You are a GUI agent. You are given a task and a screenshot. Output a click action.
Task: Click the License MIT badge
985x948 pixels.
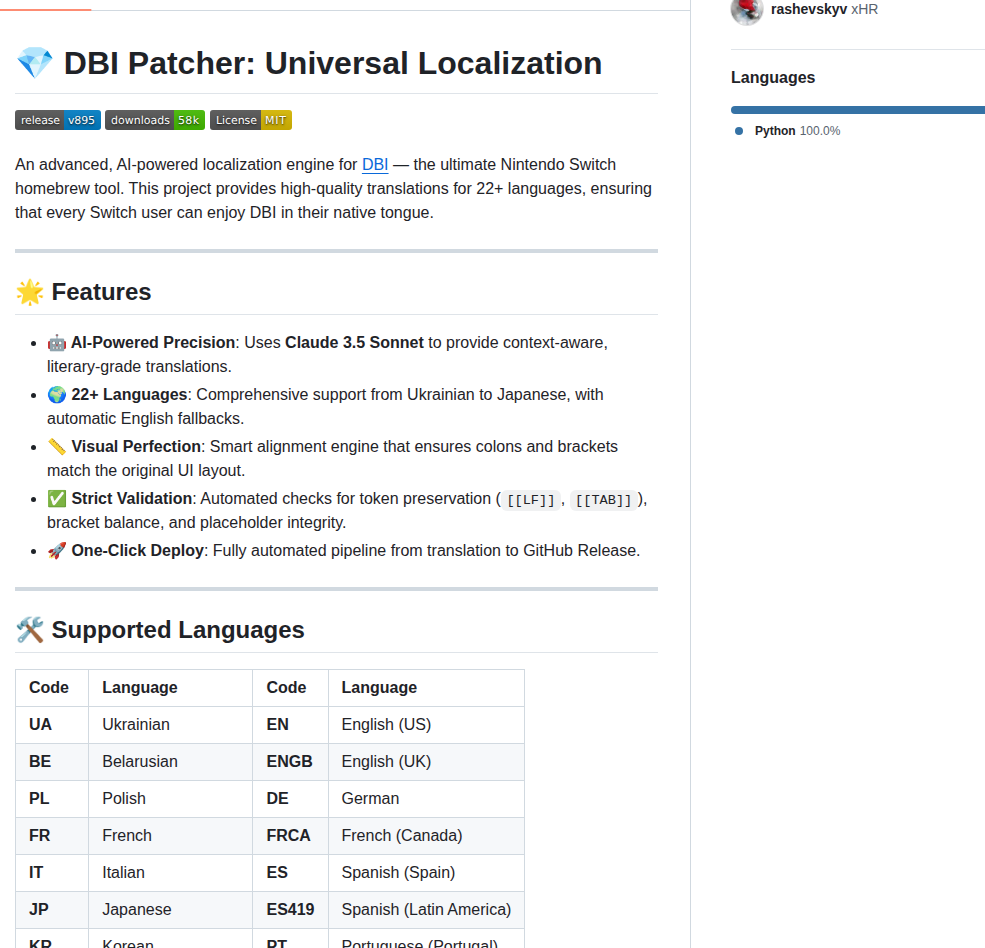coord(251,120)
